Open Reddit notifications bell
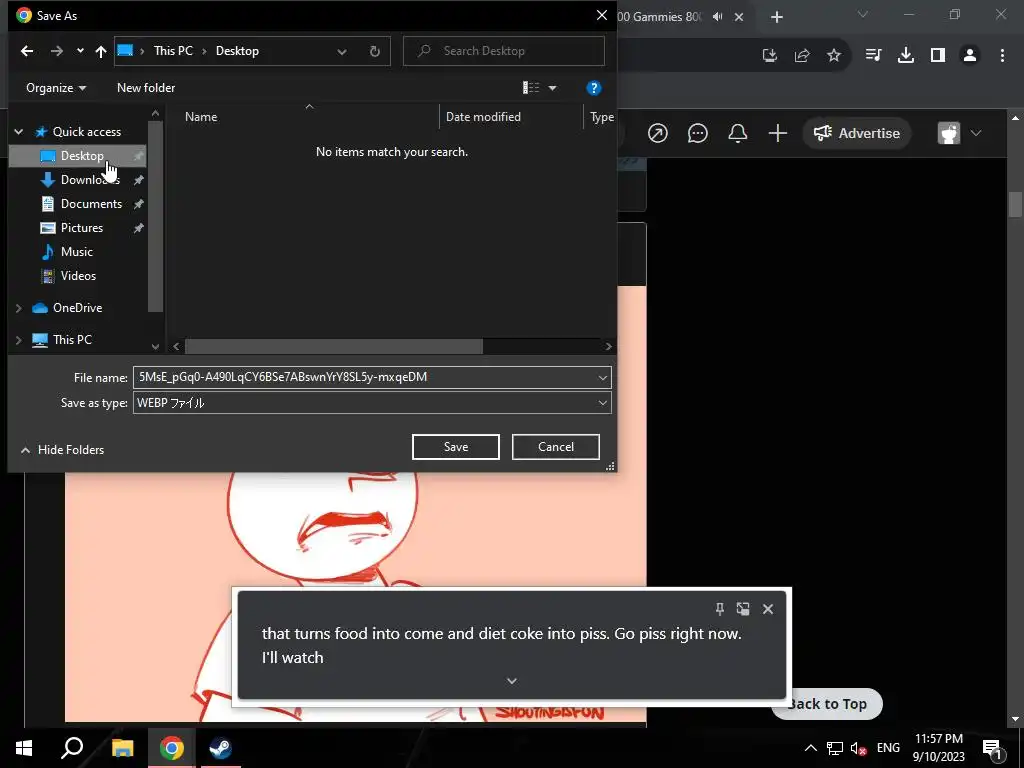 (738, 133)
